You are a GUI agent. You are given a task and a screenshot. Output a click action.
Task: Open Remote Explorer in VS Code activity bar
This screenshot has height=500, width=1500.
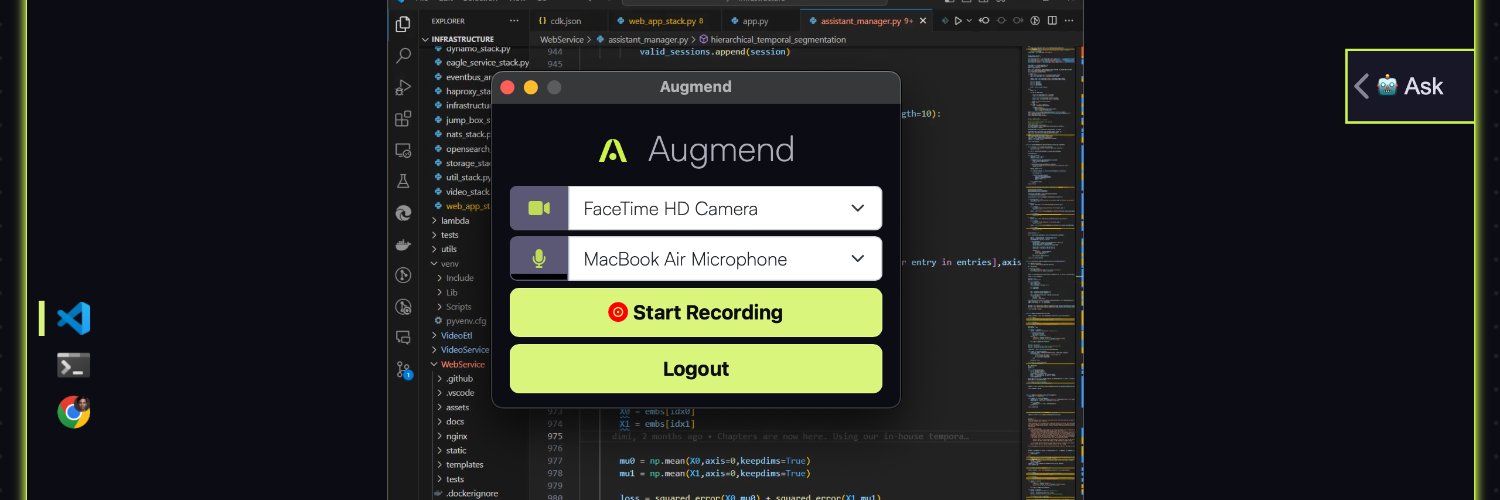(x=403, y=150)
